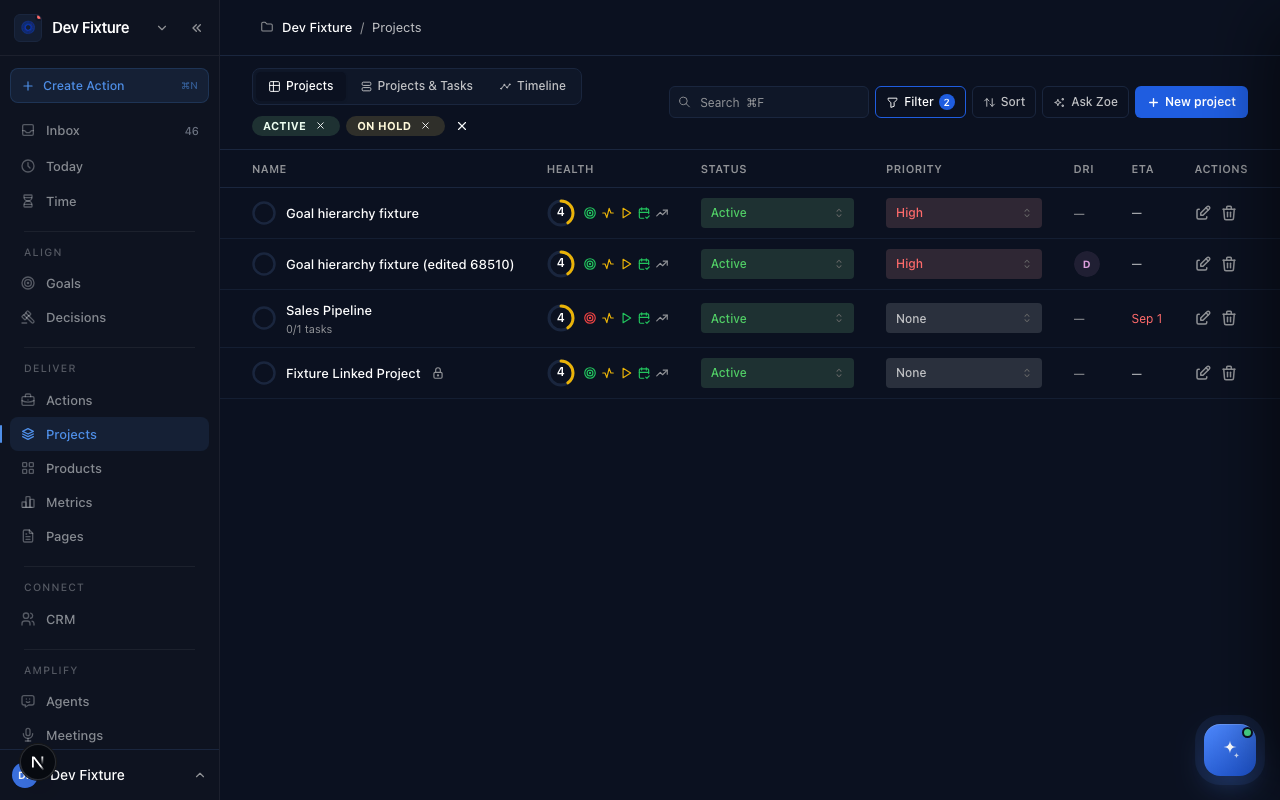Click the health score ring for Sales Pipeline
Image resolution: width=1280 pixels, height=800 pixels.
pyautogui.click(x=560, y=318)
